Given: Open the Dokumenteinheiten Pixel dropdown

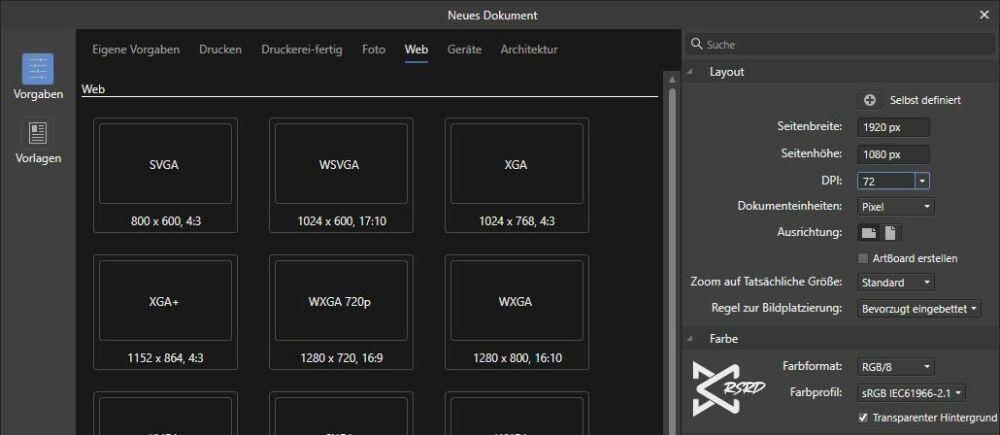Looking at the screenshot, I should pyautogui.click(x=896, y=207).
